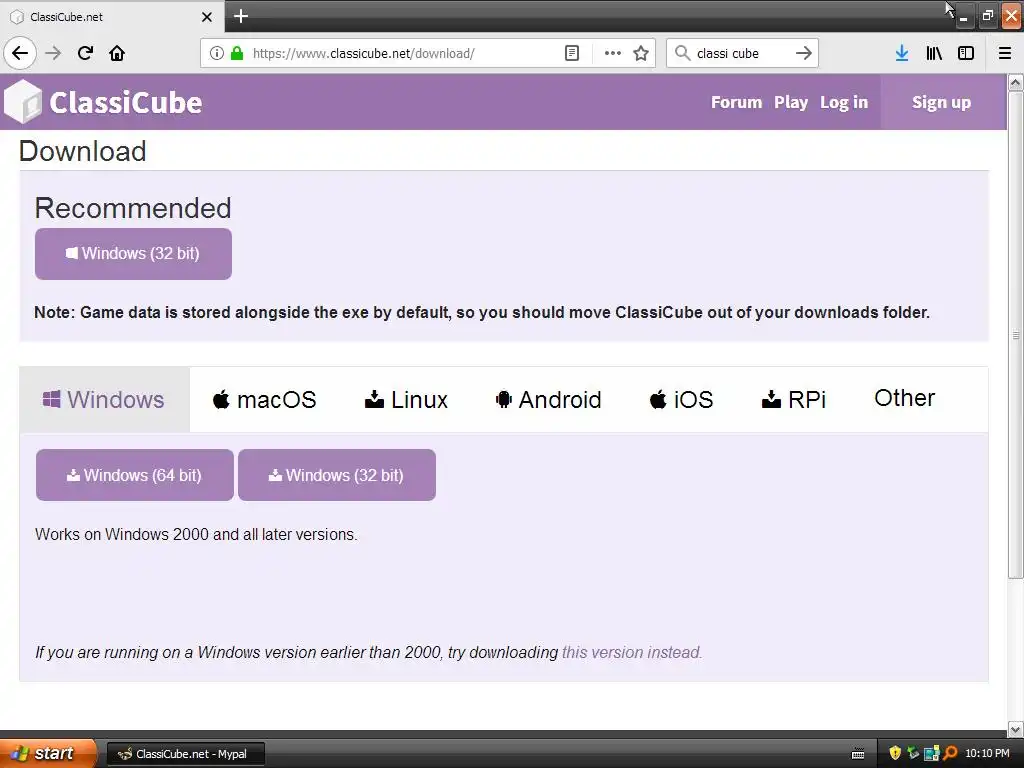Download recommended Windows (32 bit) build
Viewport: 1024px width, 768px height.
(133, 254)
